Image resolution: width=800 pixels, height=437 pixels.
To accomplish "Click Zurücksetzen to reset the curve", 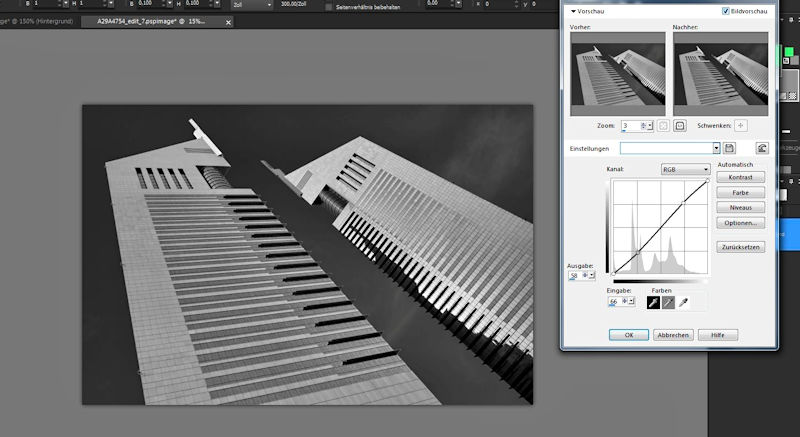I will click(740, 247).
